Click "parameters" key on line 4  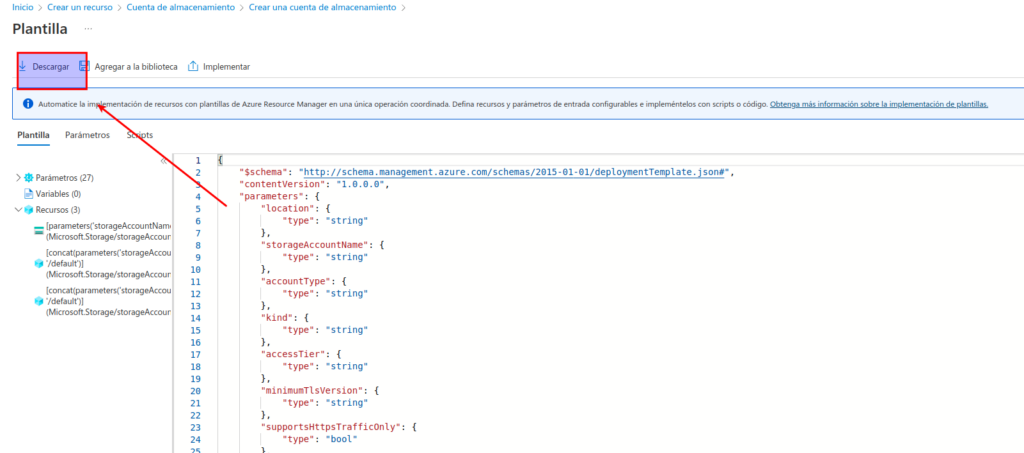[x=269, y=196]
